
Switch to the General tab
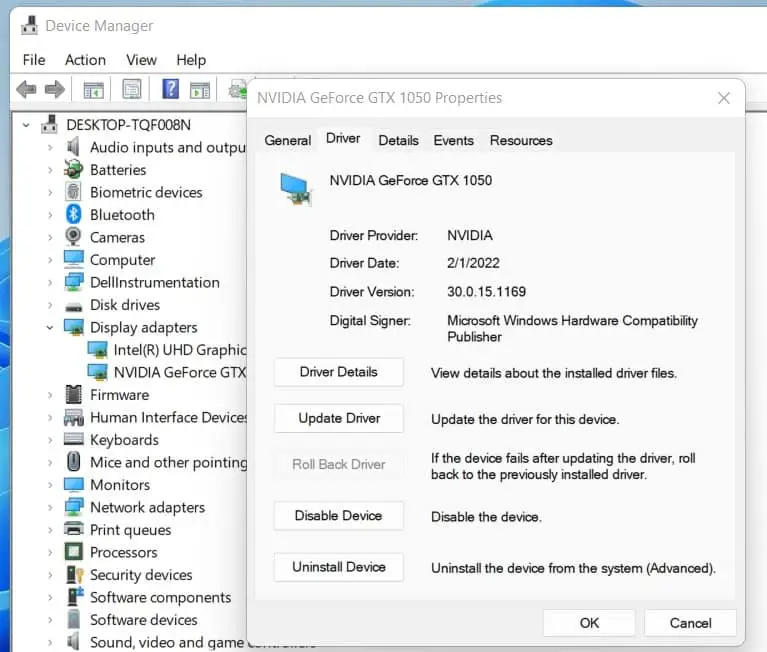tap(288, 140)
